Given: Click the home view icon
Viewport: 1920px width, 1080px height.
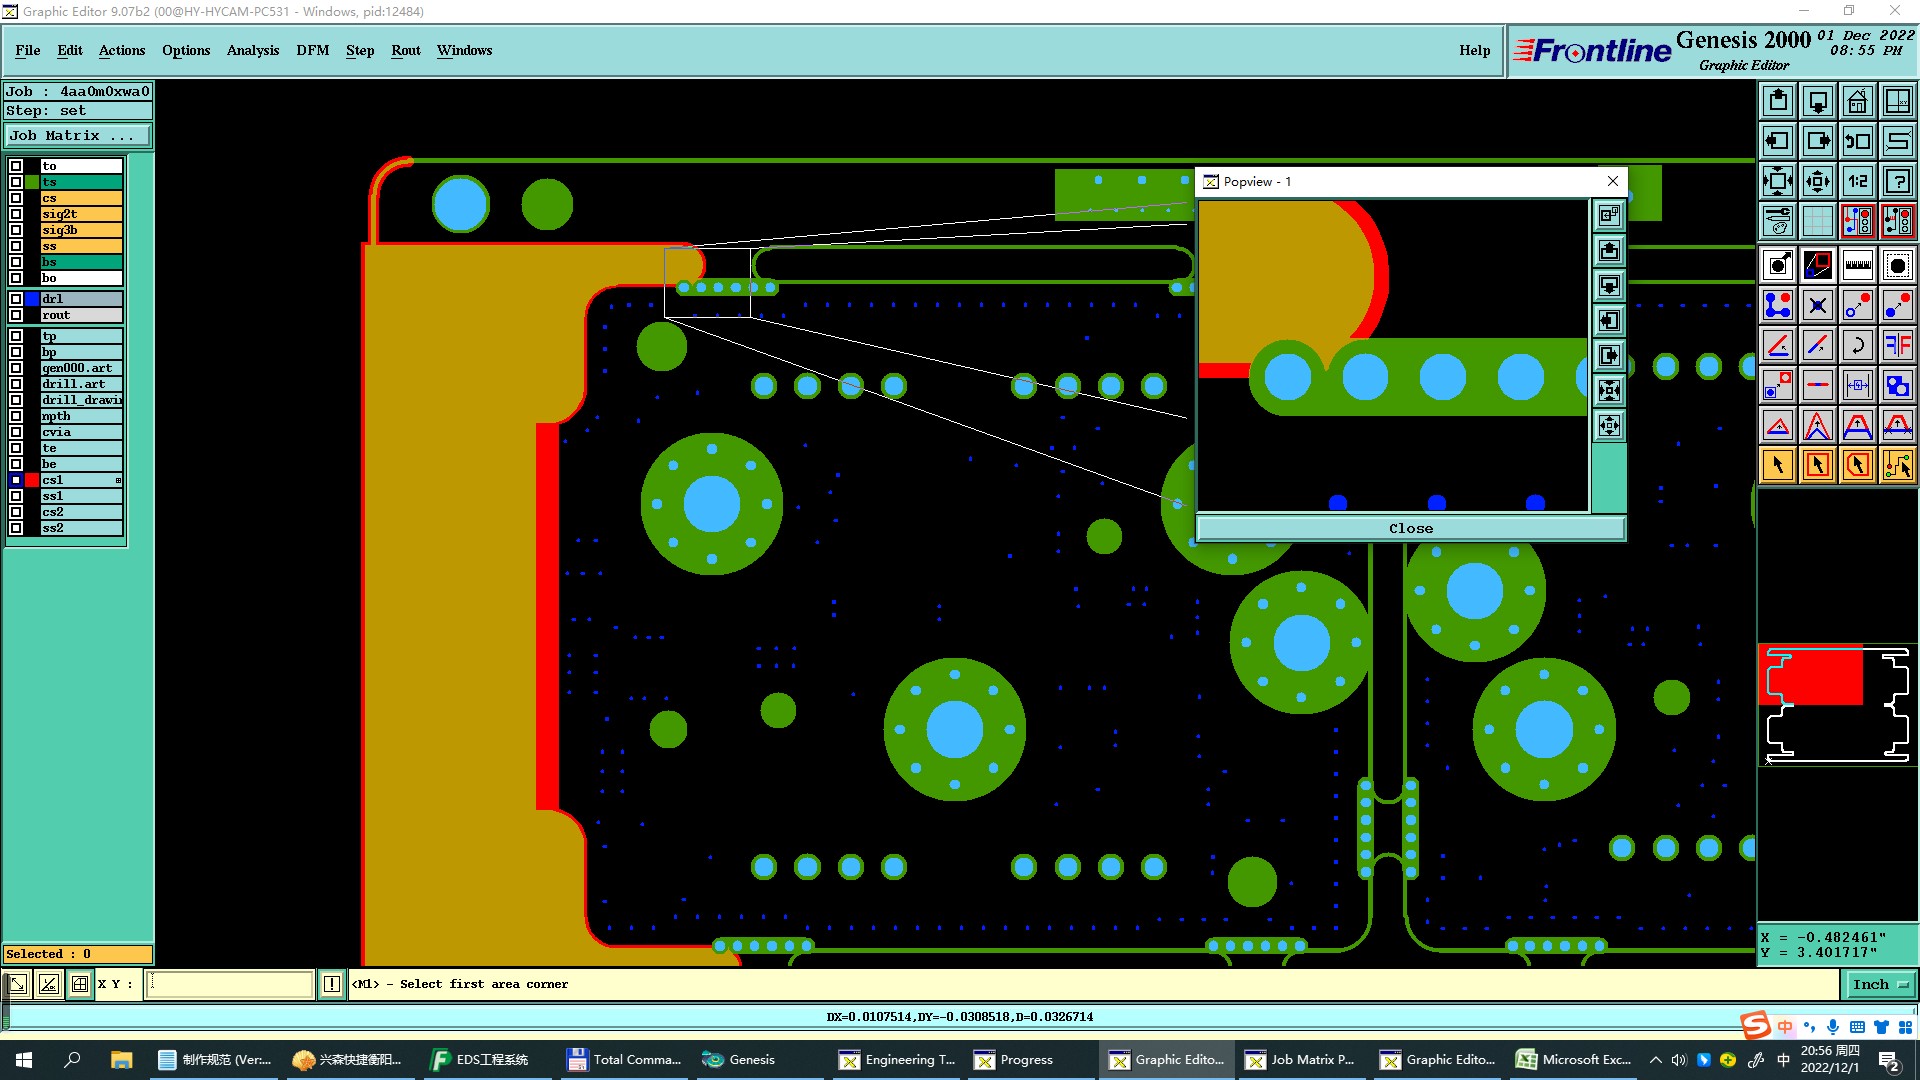Looking at the screenshot, I should 1857,101.
